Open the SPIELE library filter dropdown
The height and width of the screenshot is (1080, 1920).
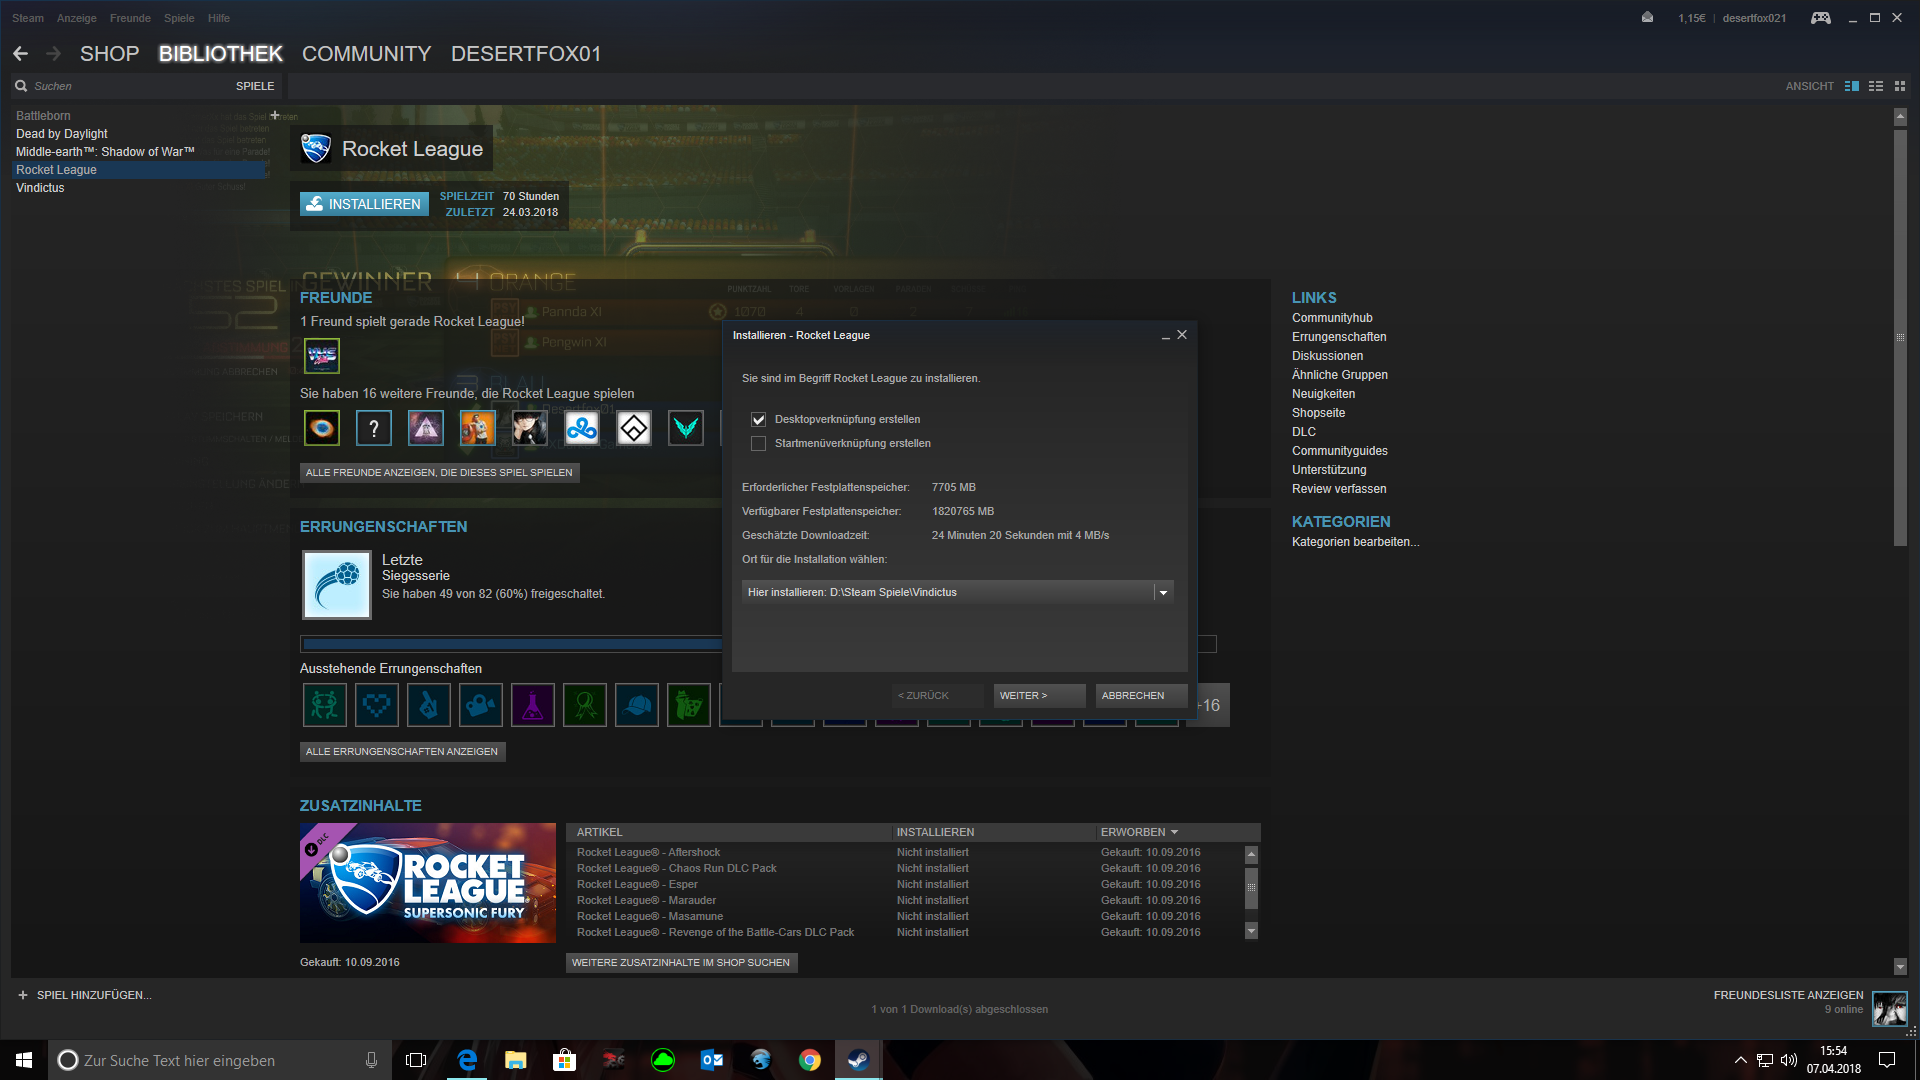click(x=255, y=86)
